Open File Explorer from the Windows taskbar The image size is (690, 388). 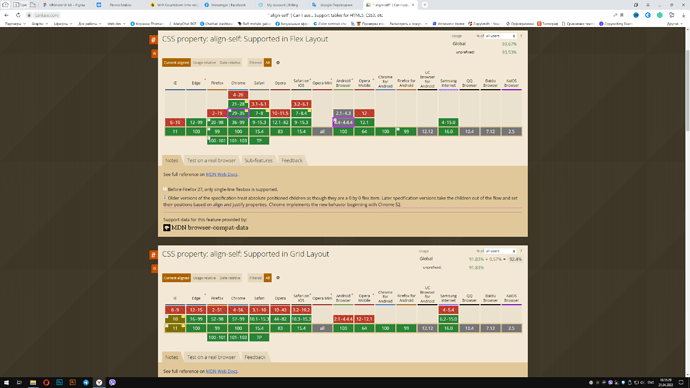point(33,382)
